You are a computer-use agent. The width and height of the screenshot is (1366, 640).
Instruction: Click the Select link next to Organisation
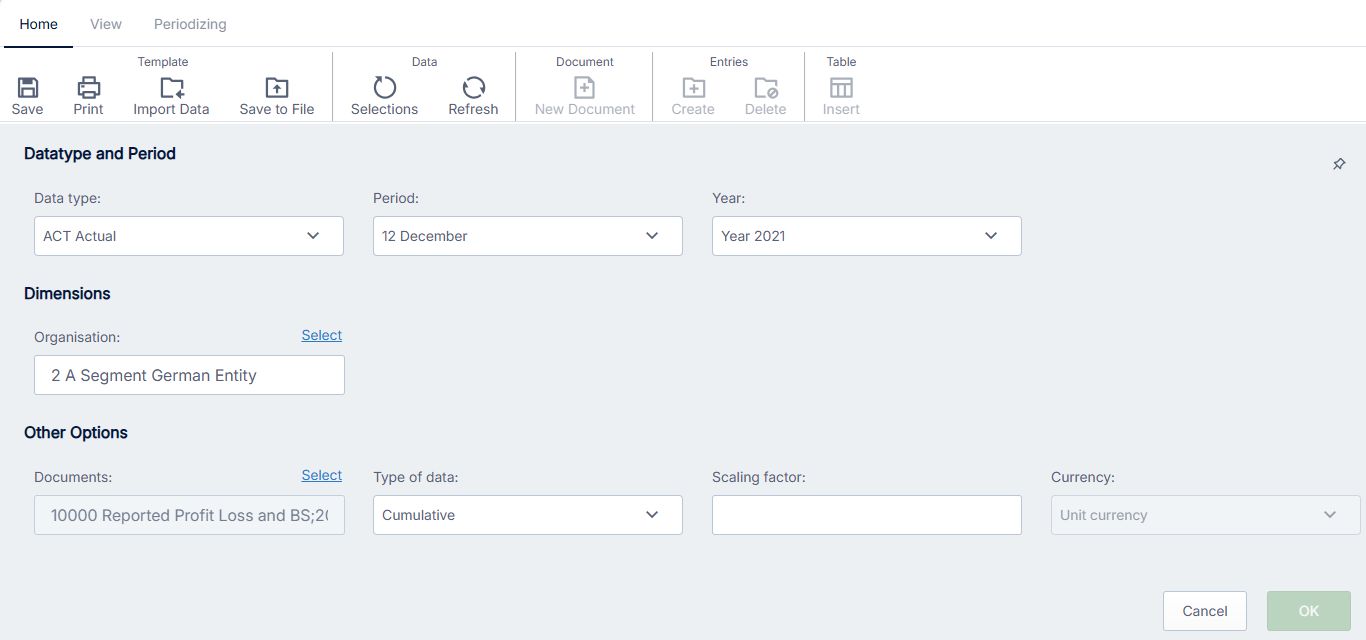pyautogui.click(x=322, y=335)
